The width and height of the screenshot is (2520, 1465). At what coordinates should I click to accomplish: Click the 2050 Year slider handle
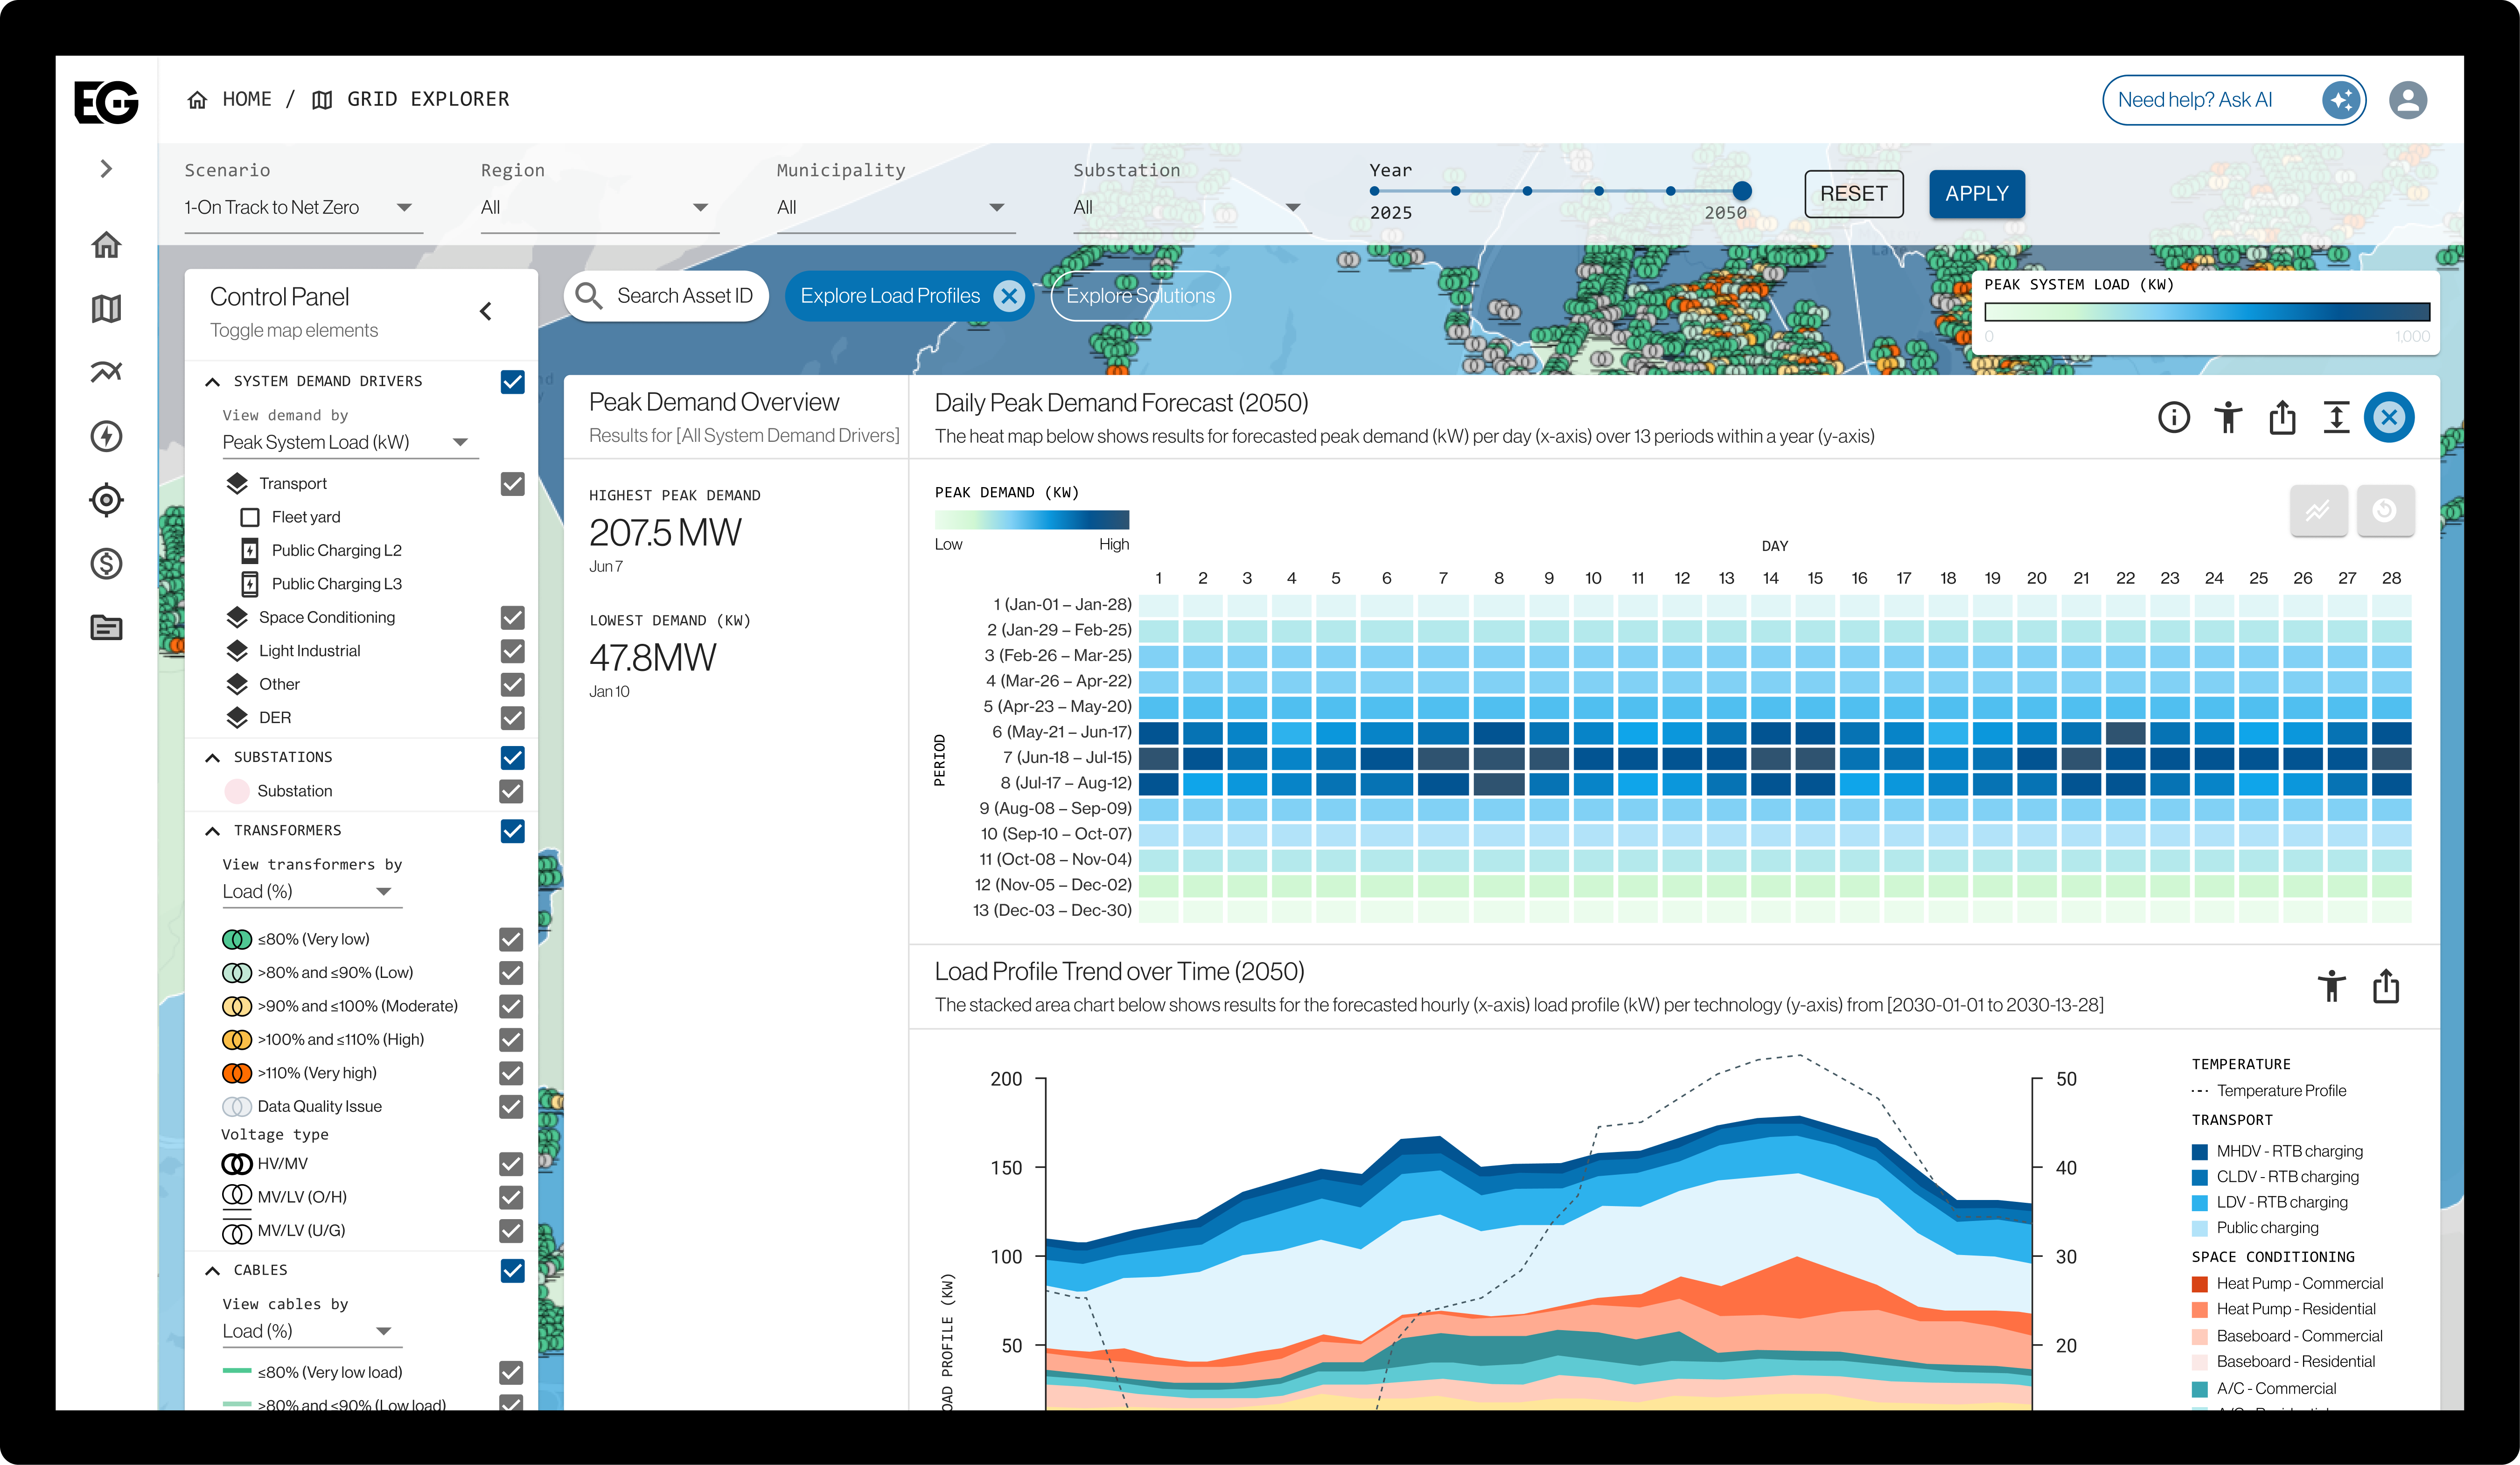[x=1742, y=191]
